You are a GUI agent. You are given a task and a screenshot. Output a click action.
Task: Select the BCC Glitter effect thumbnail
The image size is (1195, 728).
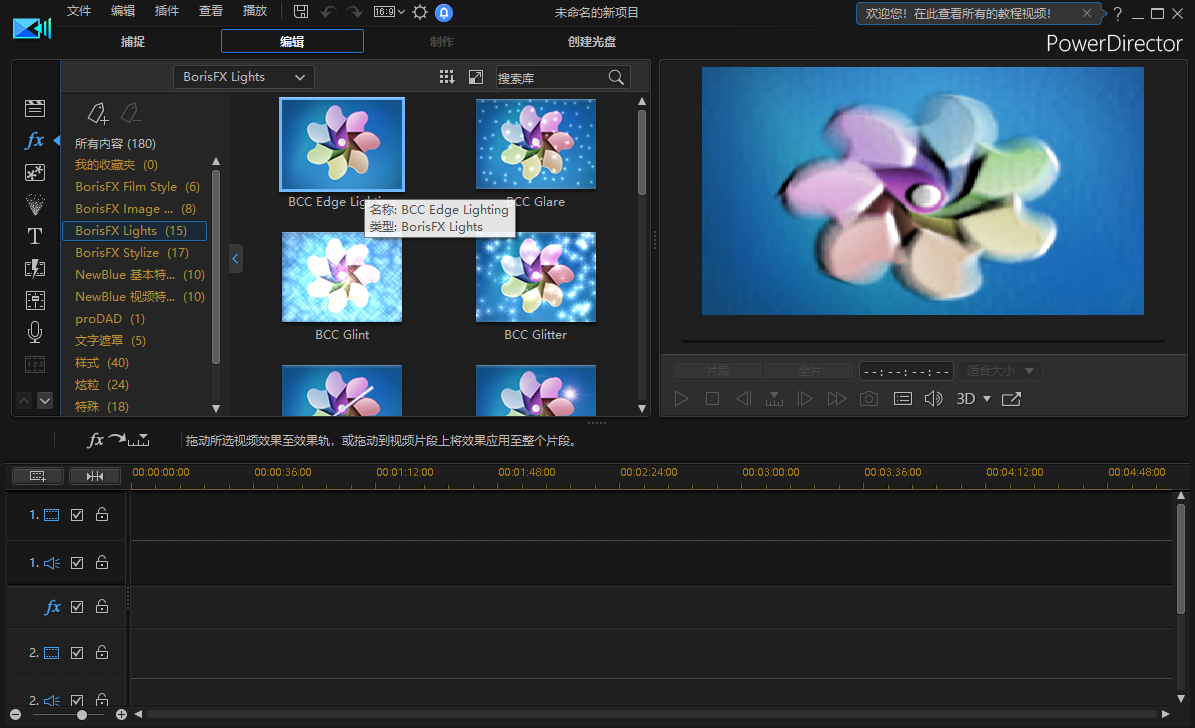coord(536,277)
